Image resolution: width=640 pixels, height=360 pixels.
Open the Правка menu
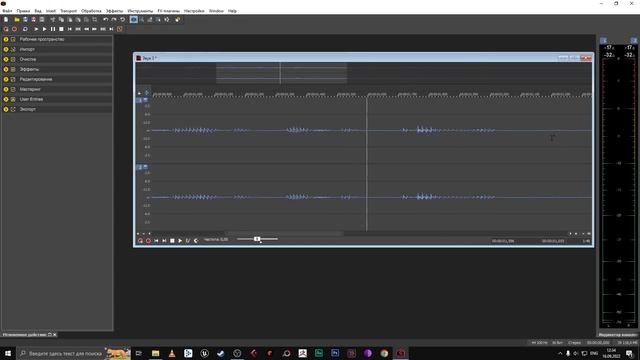click(23, 11)
